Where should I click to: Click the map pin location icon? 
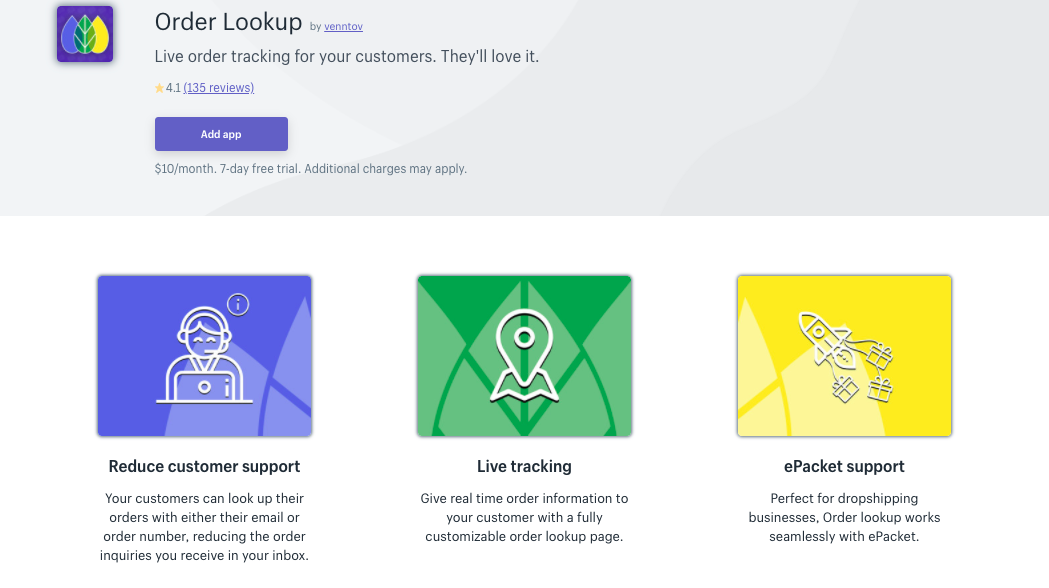(x=524, y=355)
